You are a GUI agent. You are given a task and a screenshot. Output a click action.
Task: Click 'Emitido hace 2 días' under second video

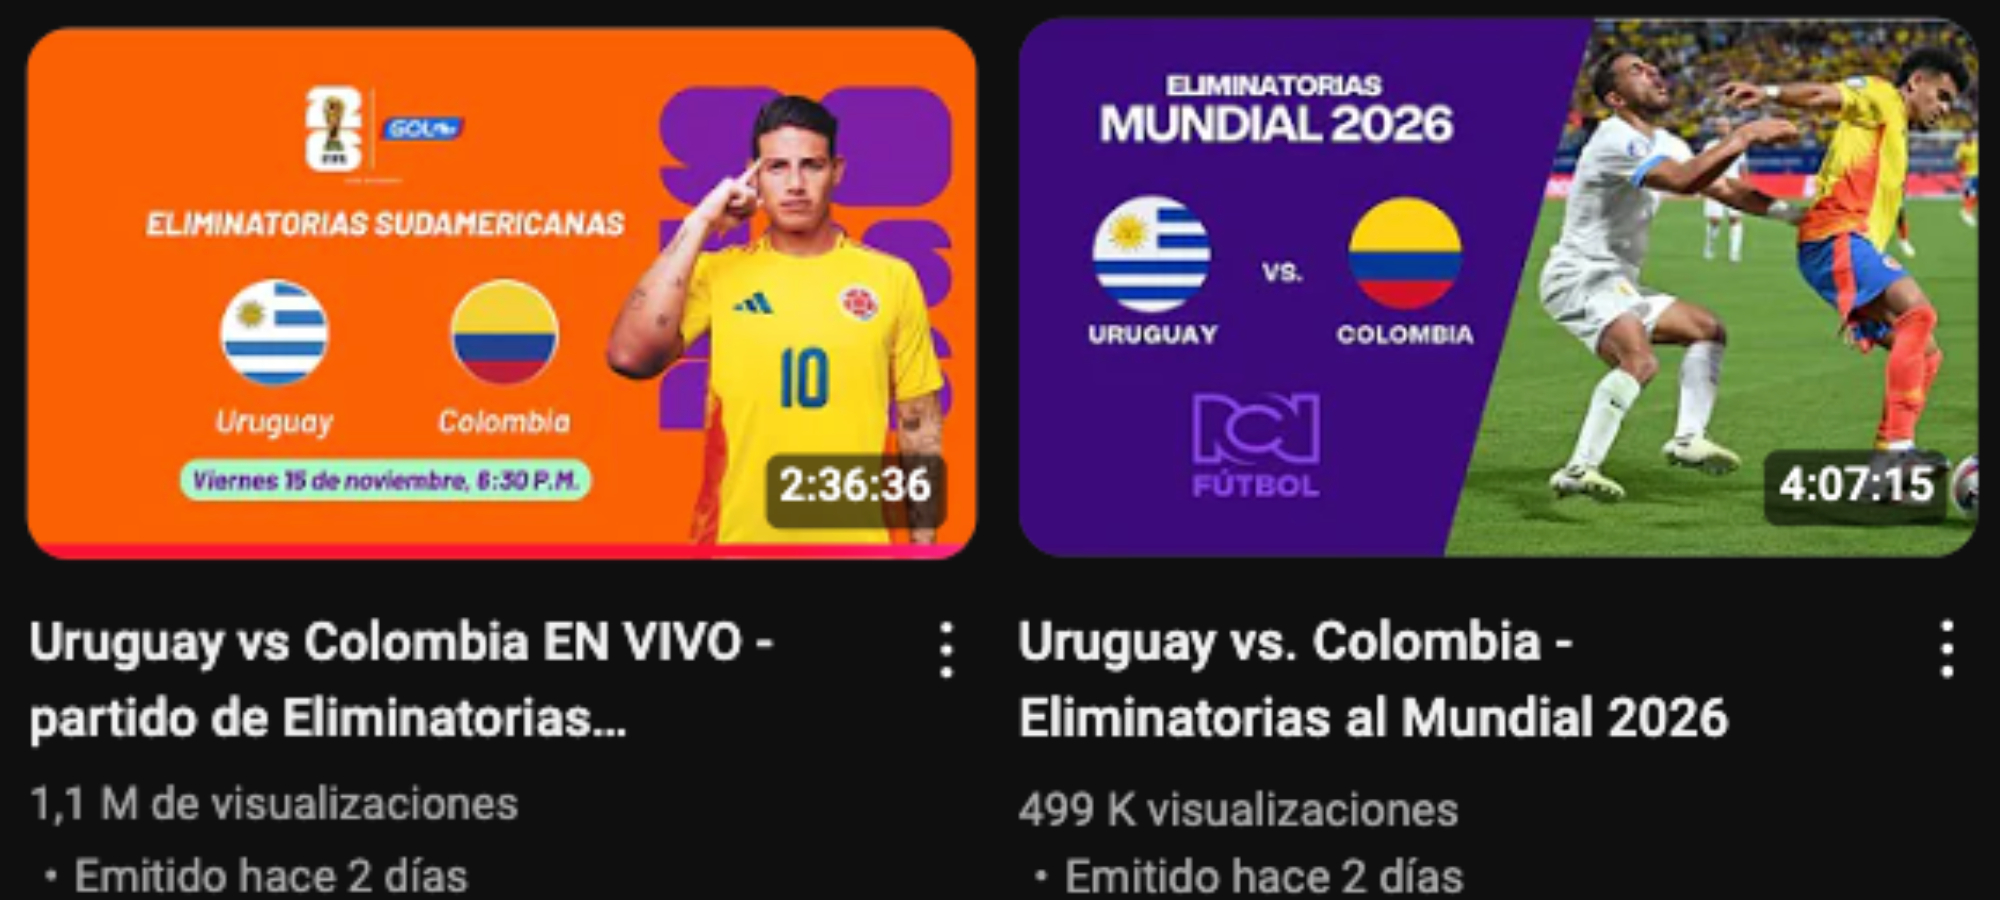[1264, 876]
